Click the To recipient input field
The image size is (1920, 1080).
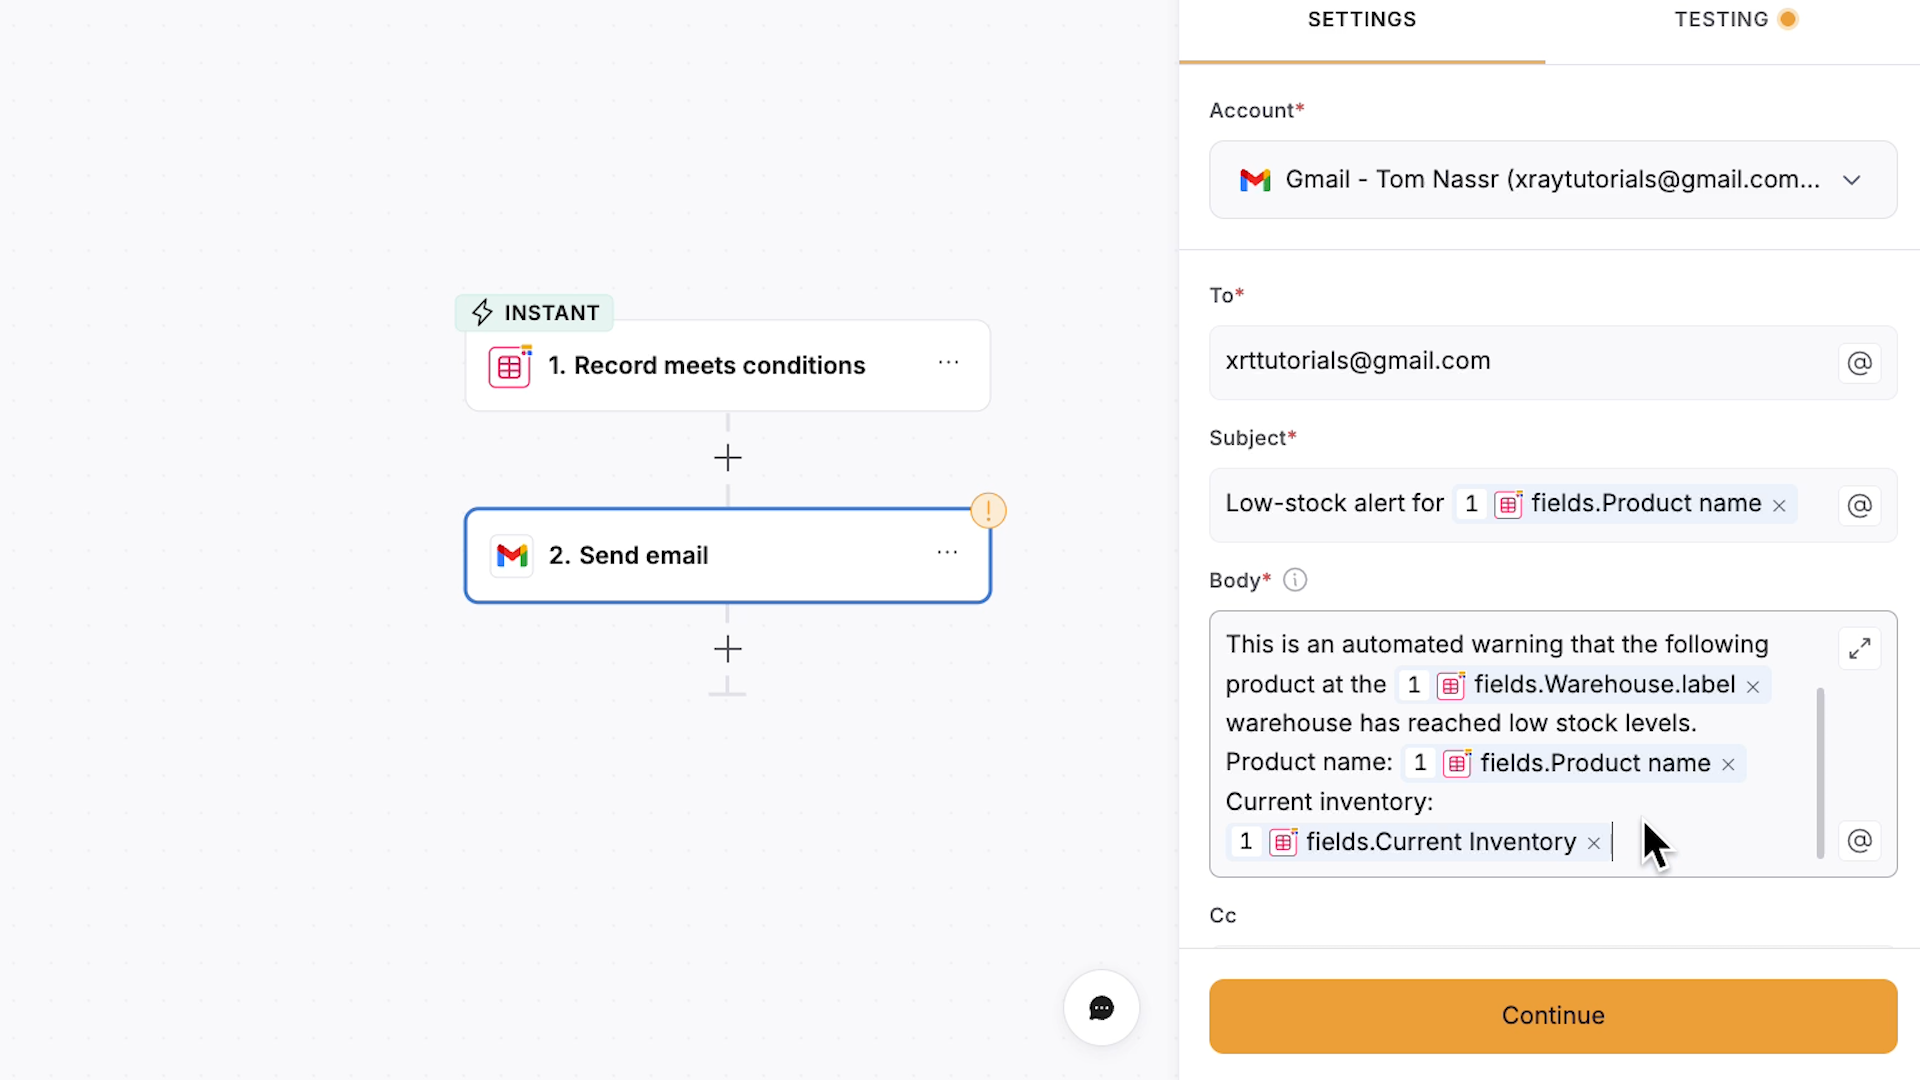click(1500, 361)
